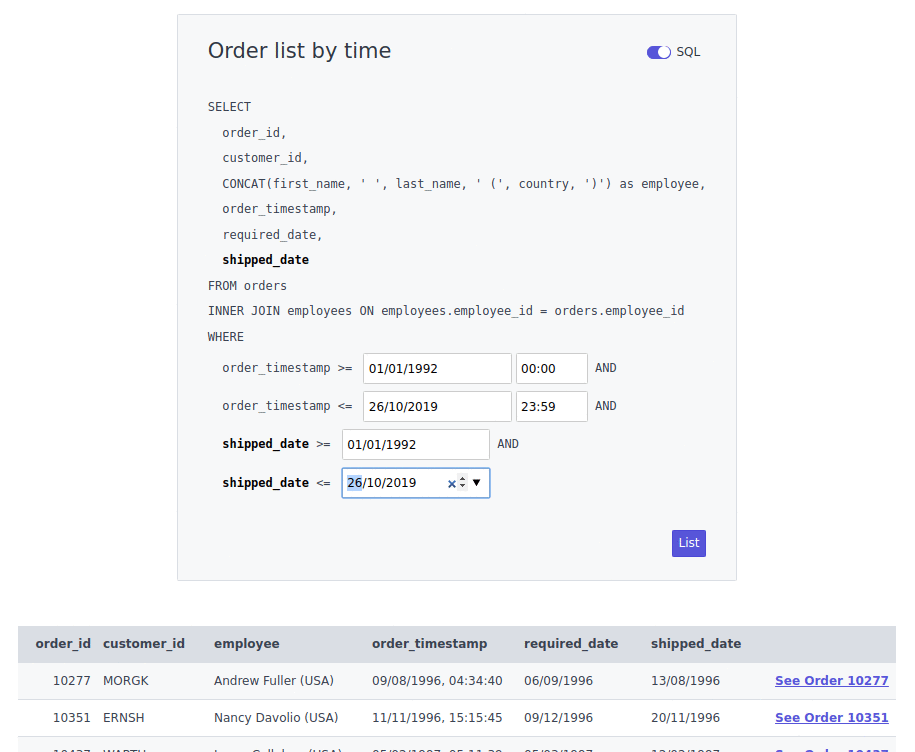Select shipped date 20/11/1996
Screen dimensions: 915x752
[x=685, y=718]
